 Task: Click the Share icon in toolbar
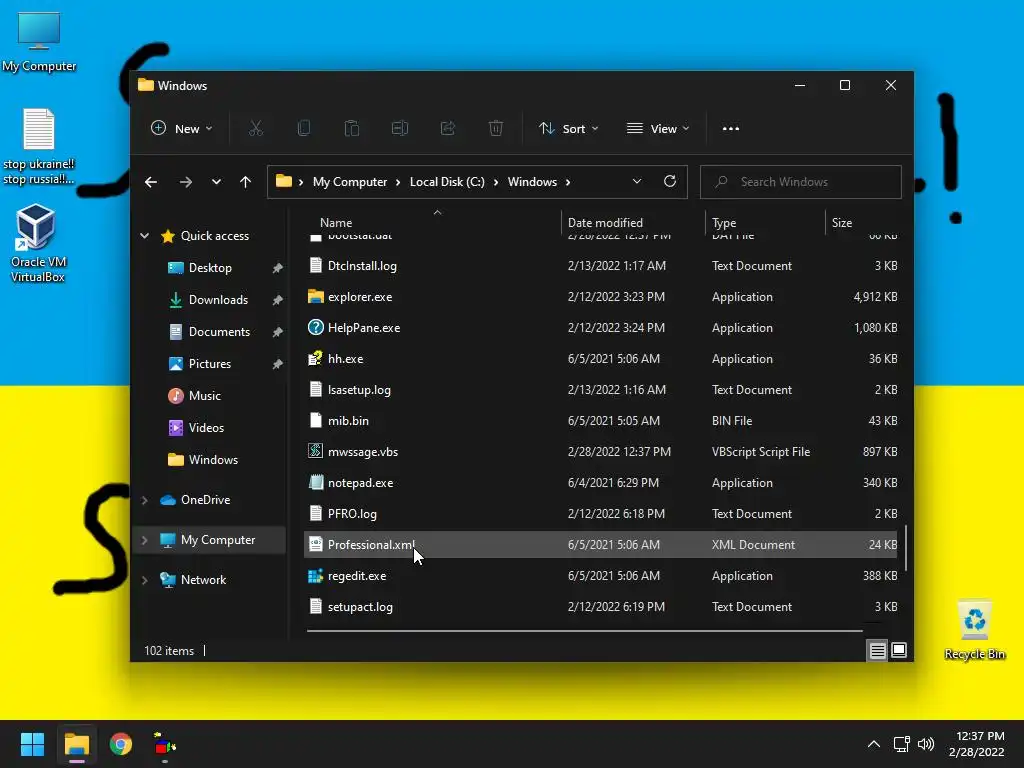click(448, 129)
